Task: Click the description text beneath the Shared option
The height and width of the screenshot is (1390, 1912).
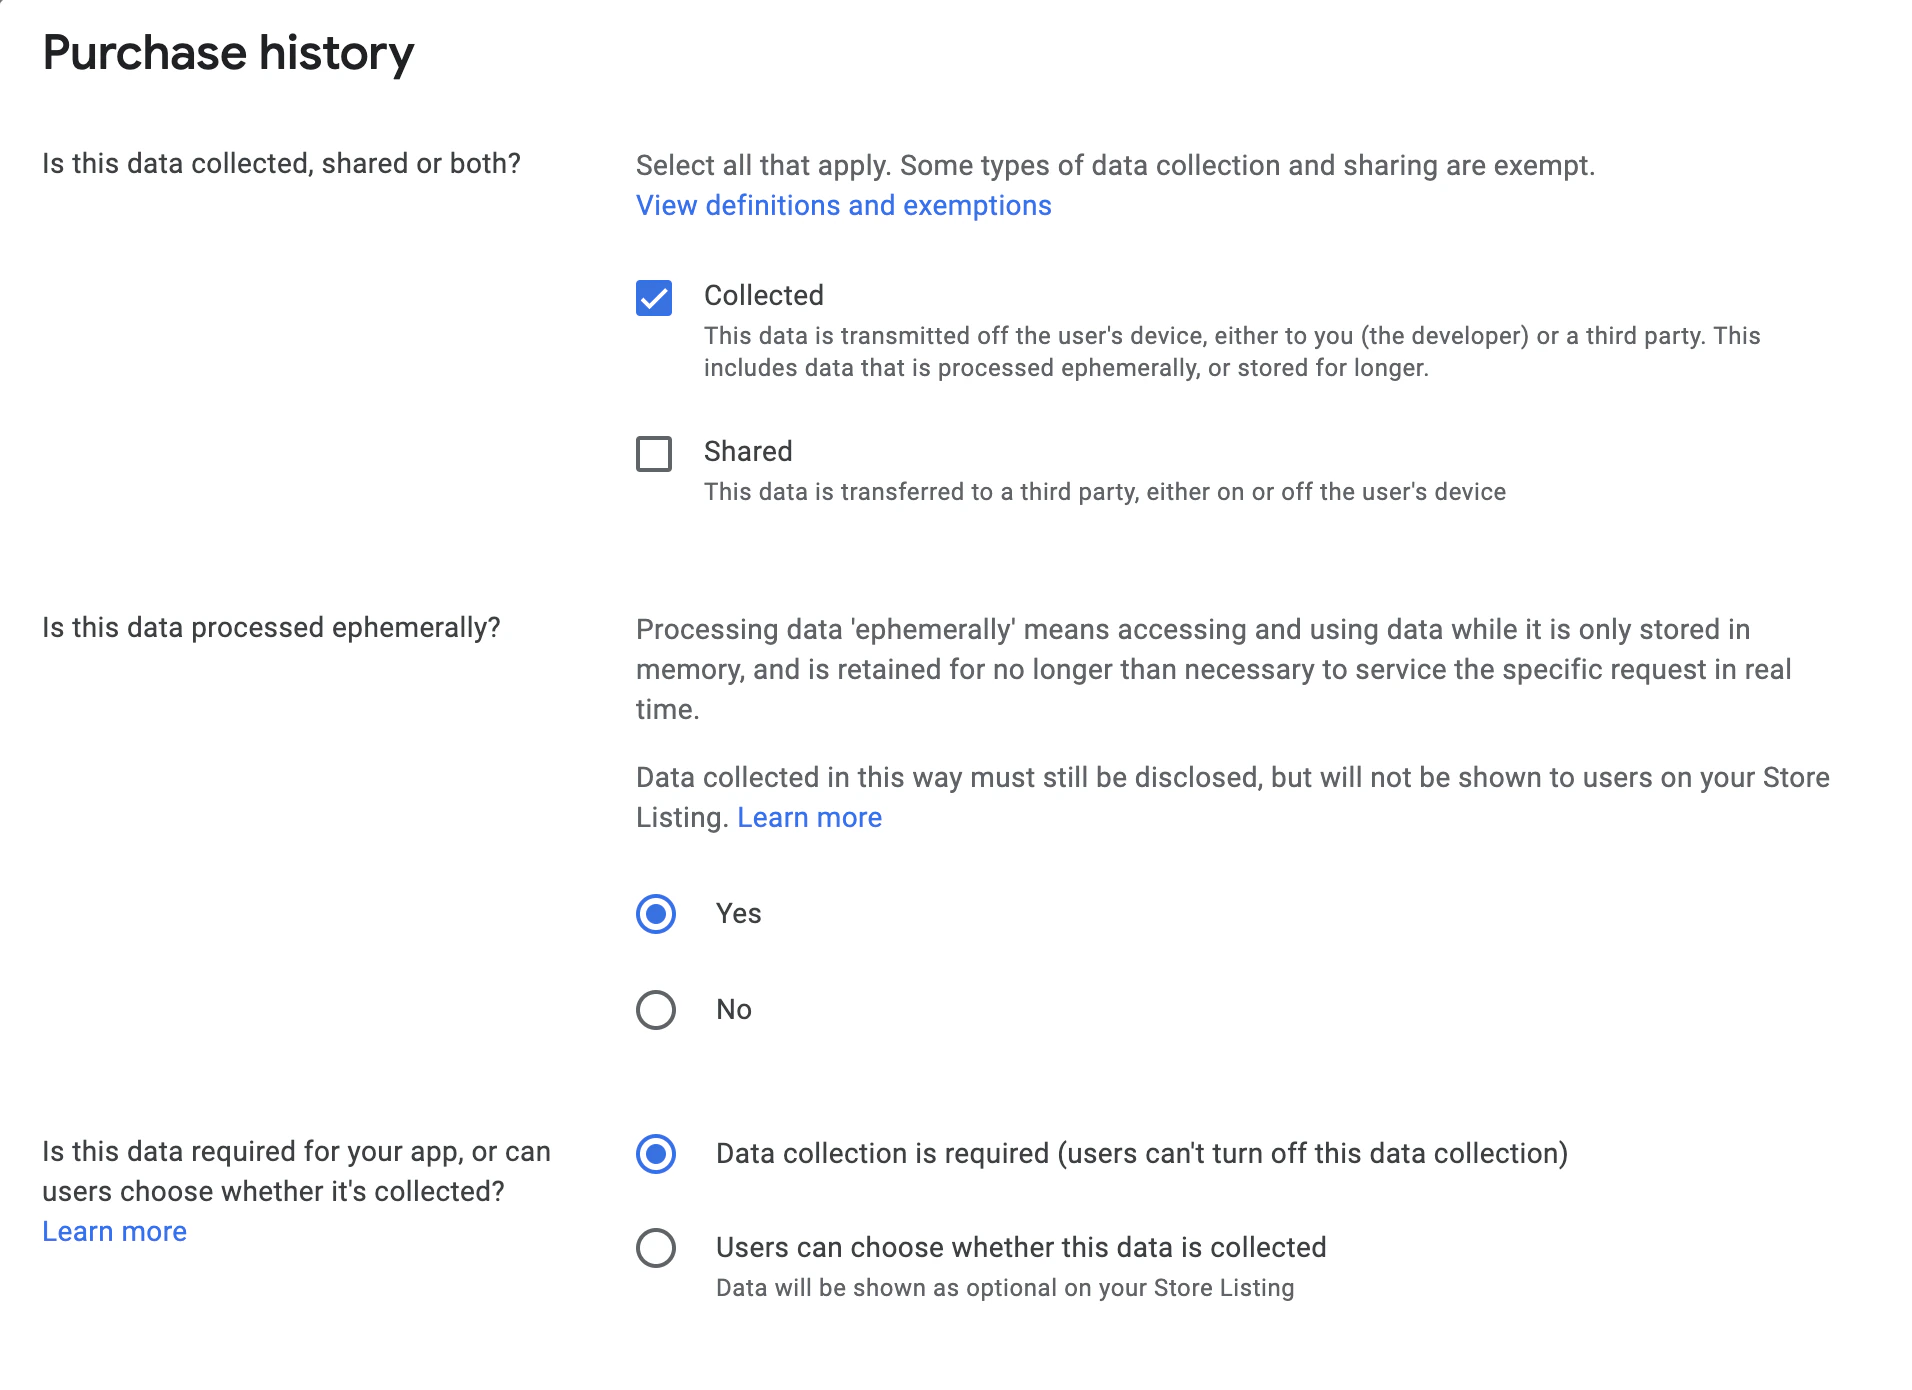Action: [1104, 492]
